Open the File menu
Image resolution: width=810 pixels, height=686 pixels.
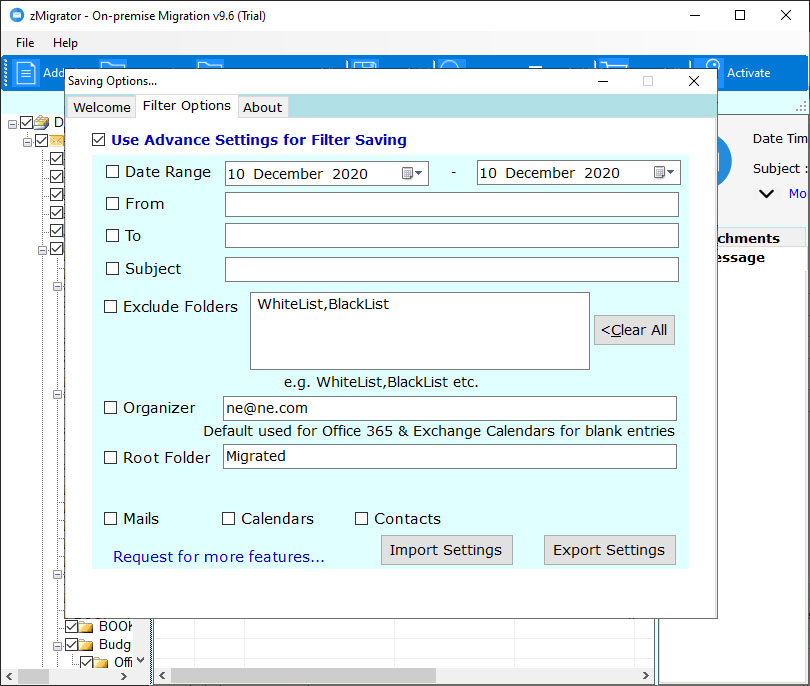[25, 43]
